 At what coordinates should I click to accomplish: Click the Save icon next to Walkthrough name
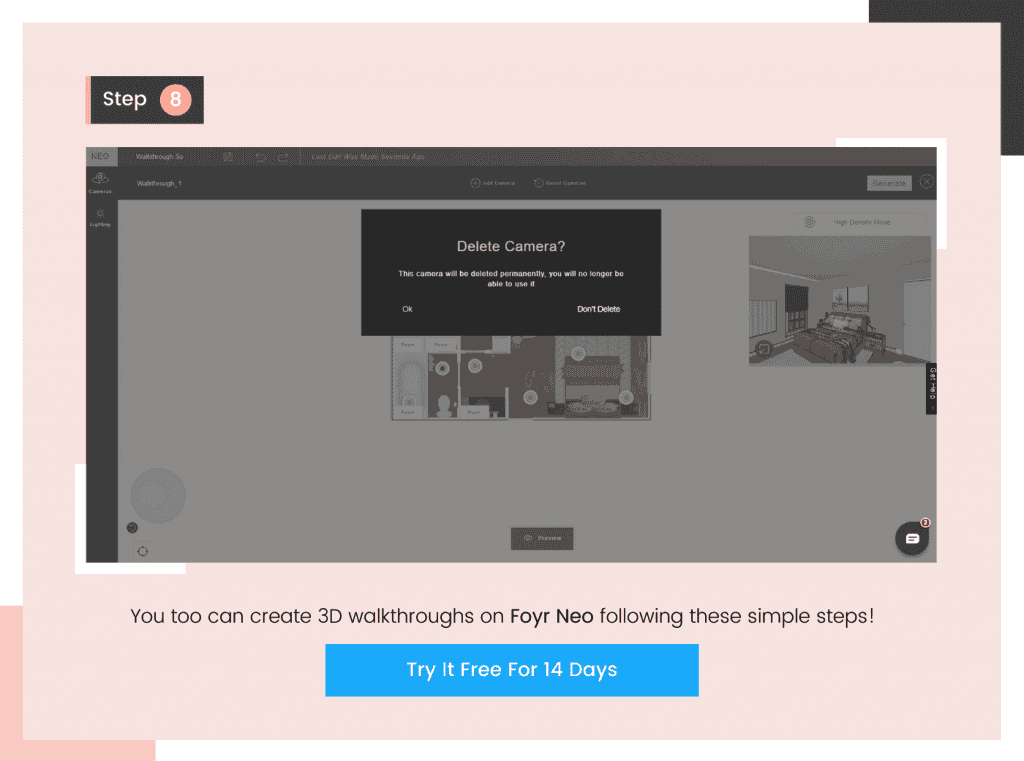click(229, 157)
